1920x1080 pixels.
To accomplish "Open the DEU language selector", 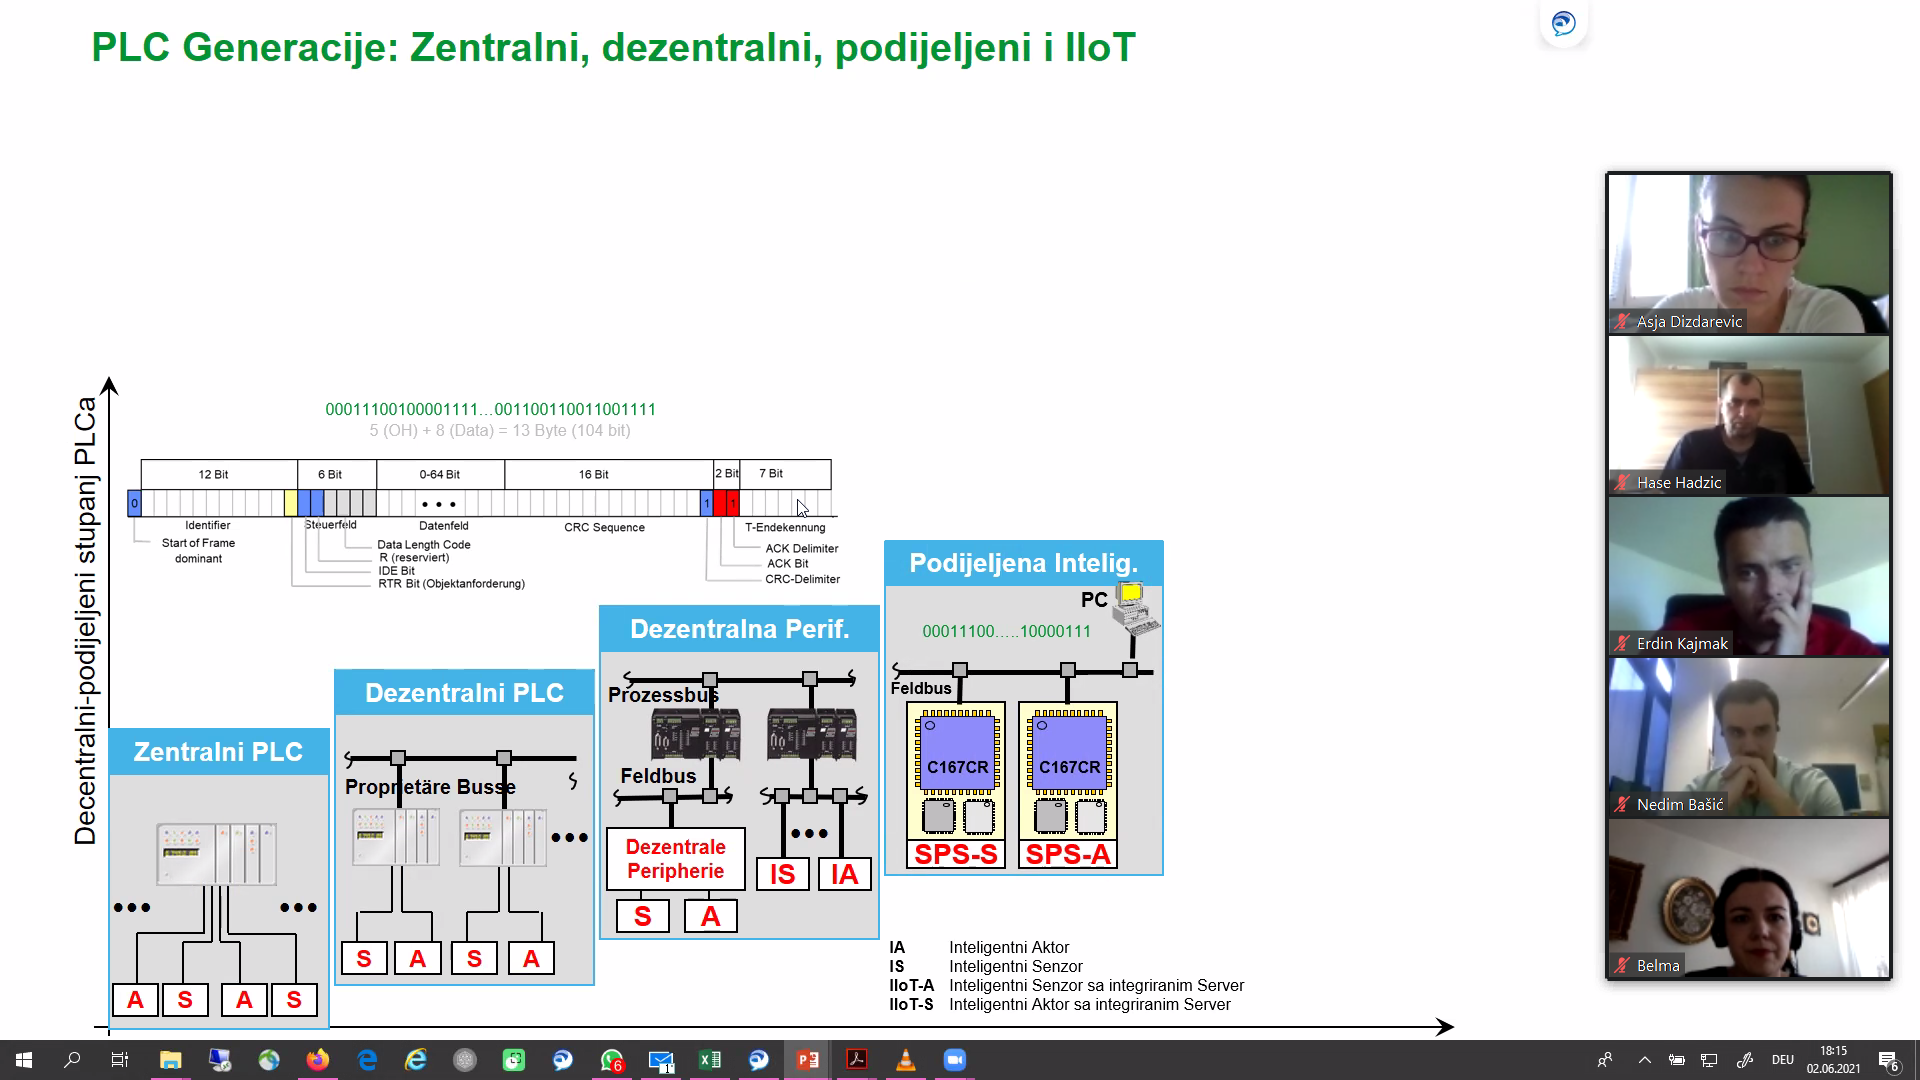I will pyautogui.click(x=1782, y=1060).
